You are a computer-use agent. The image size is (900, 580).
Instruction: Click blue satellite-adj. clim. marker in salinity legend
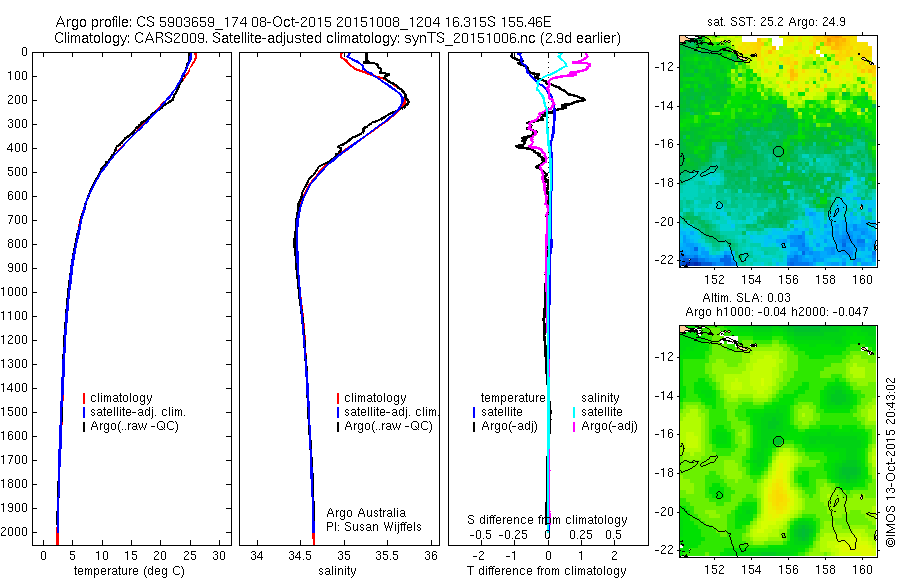tap(338, 412)
